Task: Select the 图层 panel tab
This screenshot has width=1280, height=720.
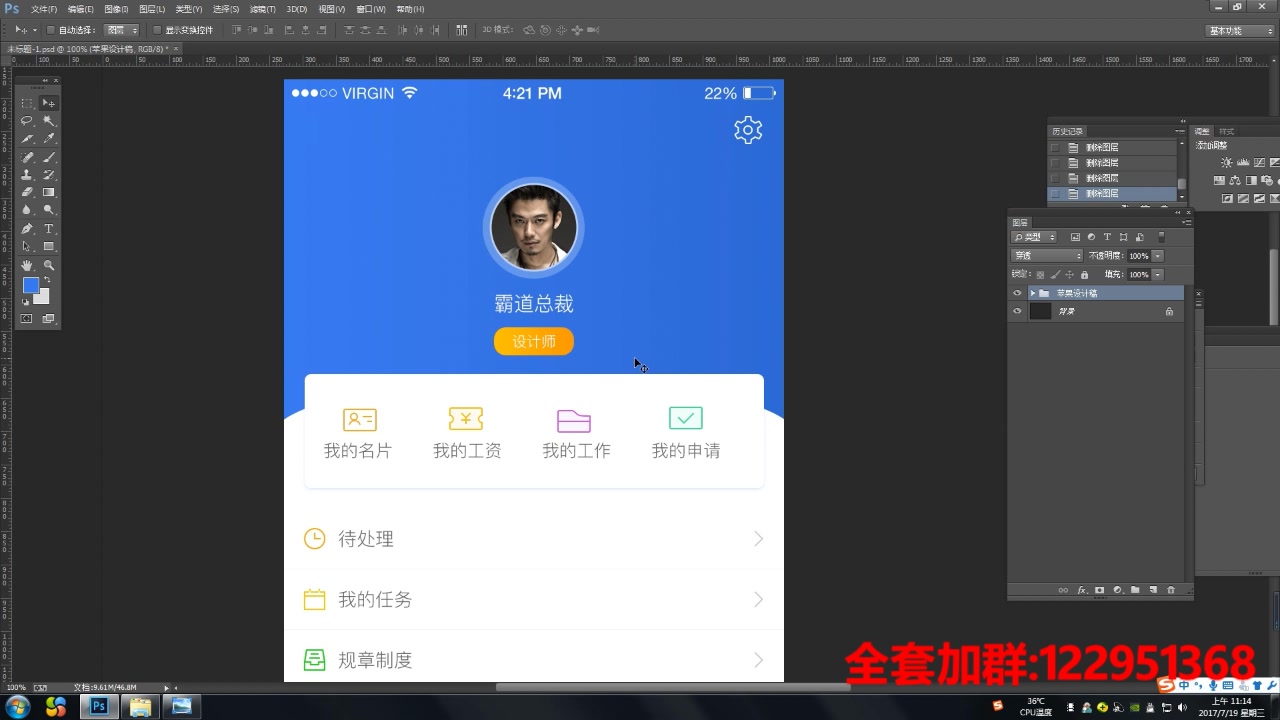Action: [x=1020, y=222]
